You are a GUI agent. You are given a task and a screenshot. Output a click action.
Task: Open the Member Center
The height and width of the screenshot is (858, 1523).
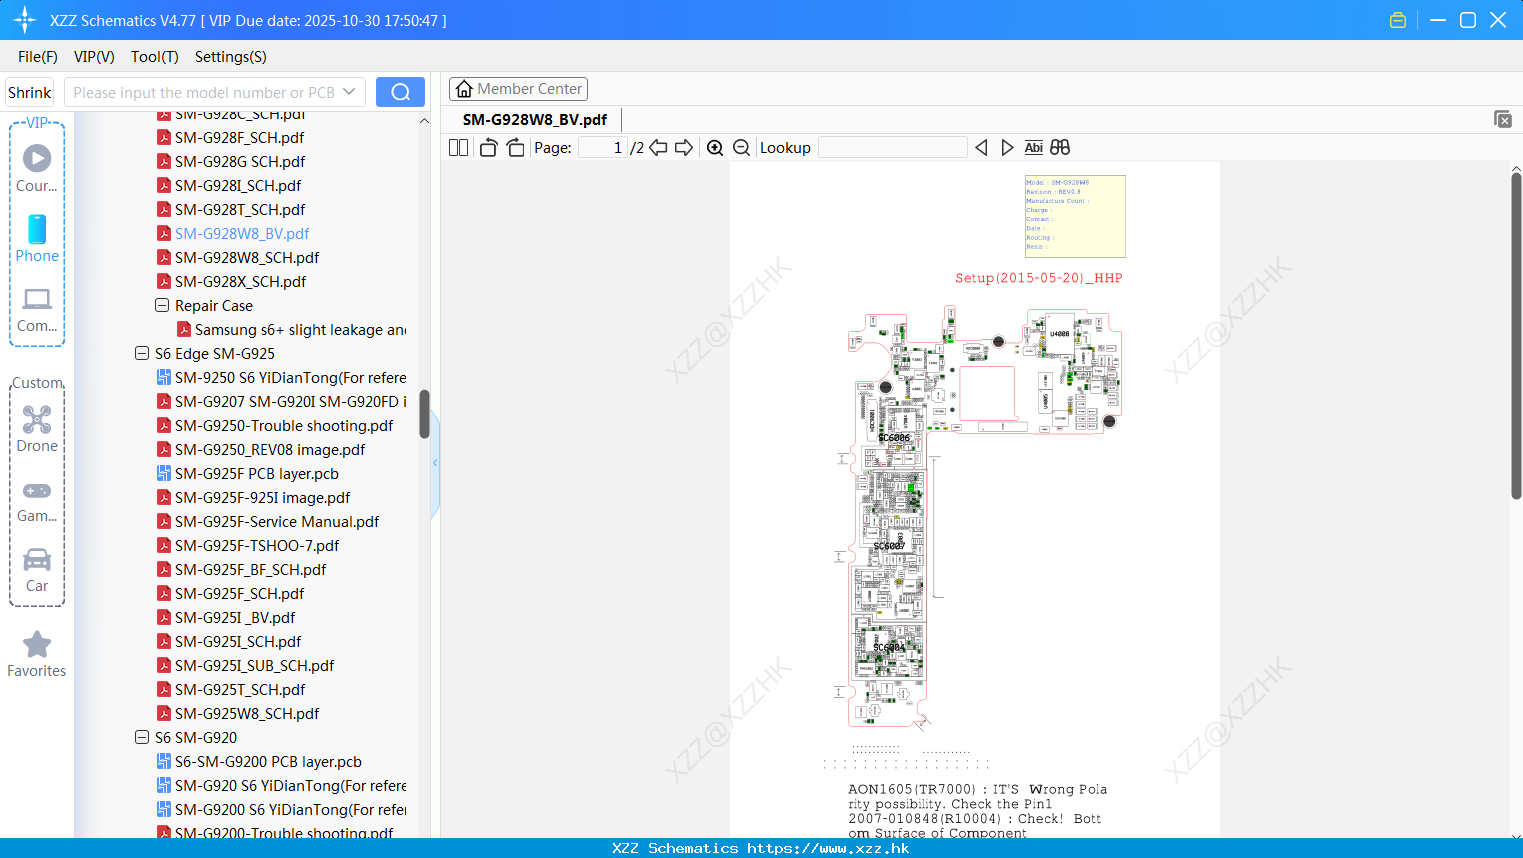(518, 88)
